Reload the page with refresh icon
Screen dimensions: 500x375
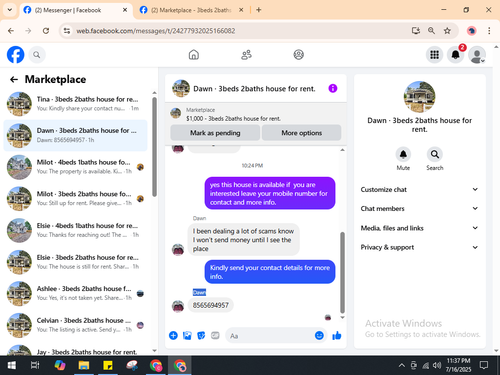pos(46,31)
